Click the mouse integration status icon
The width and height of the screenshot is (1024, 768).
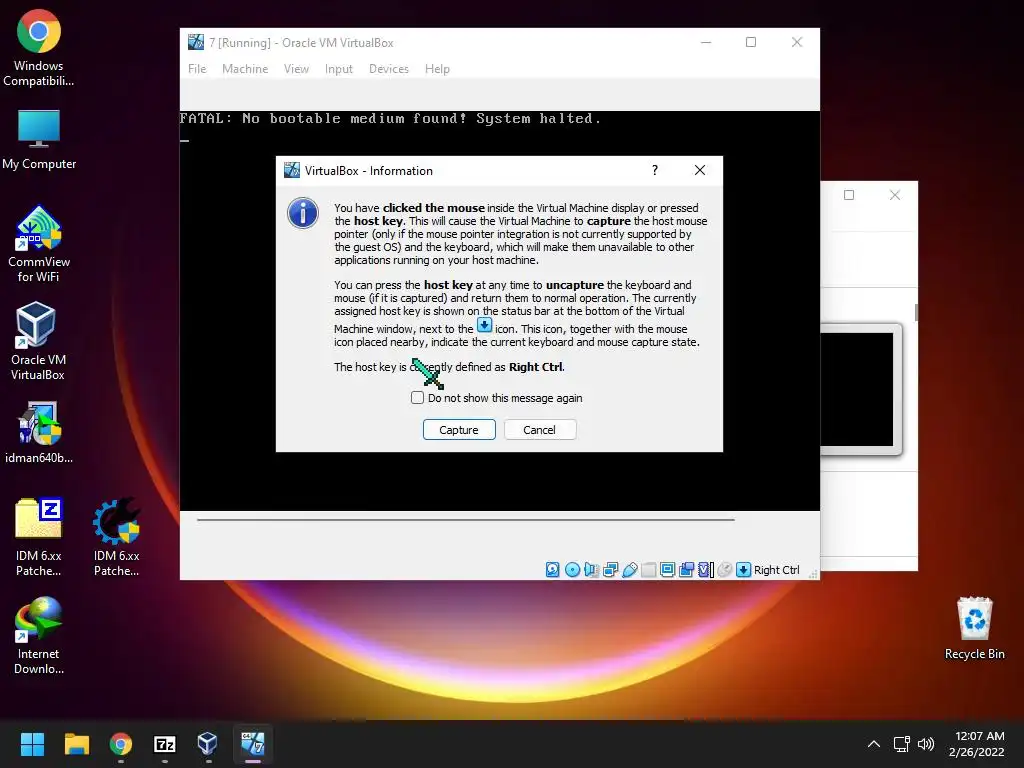[724, 570]
